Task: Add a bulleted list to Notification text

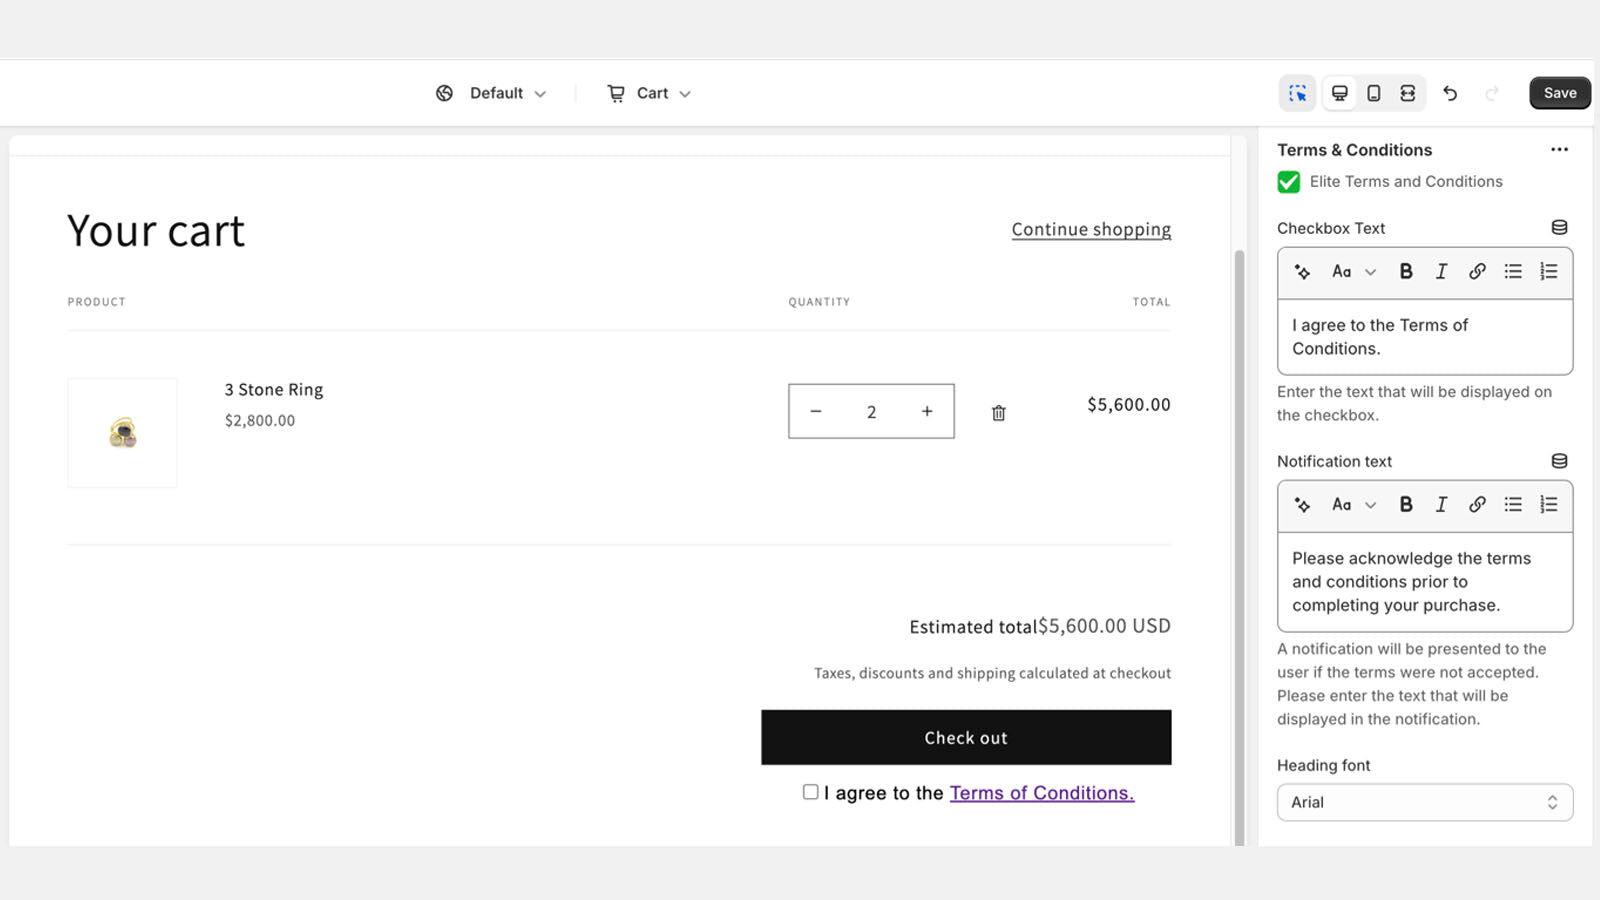Action: coord(1512,504)
